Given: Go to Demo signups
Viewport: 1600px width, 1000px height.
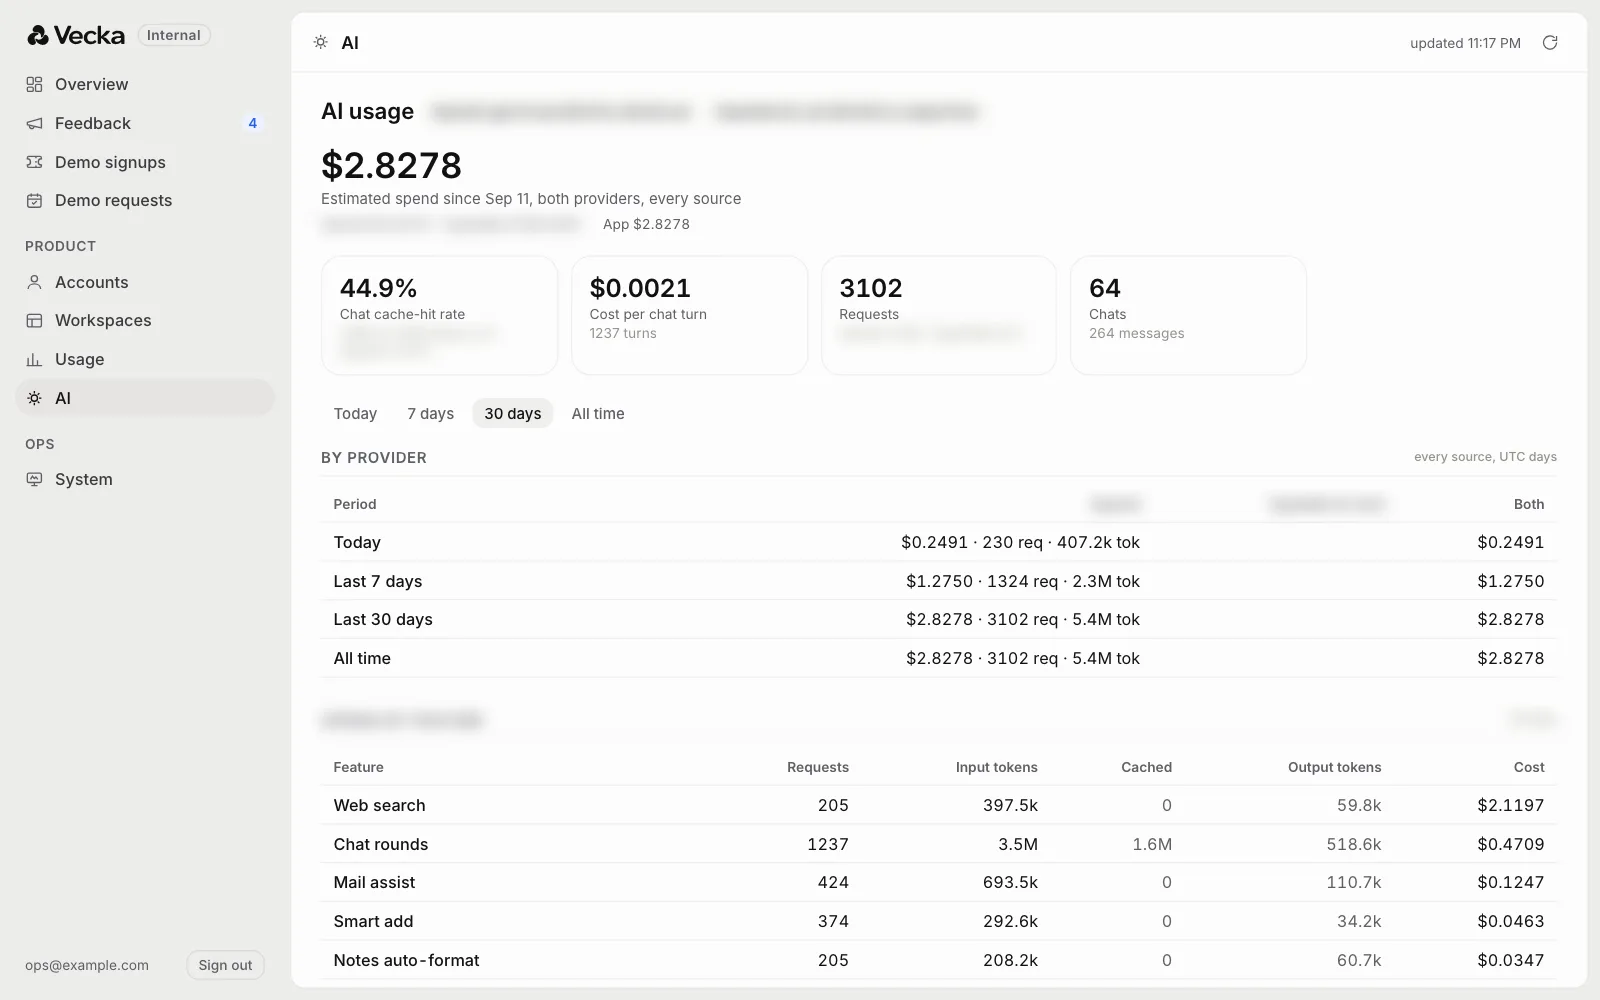Looking at the screenshot, I should coord(145,162).
